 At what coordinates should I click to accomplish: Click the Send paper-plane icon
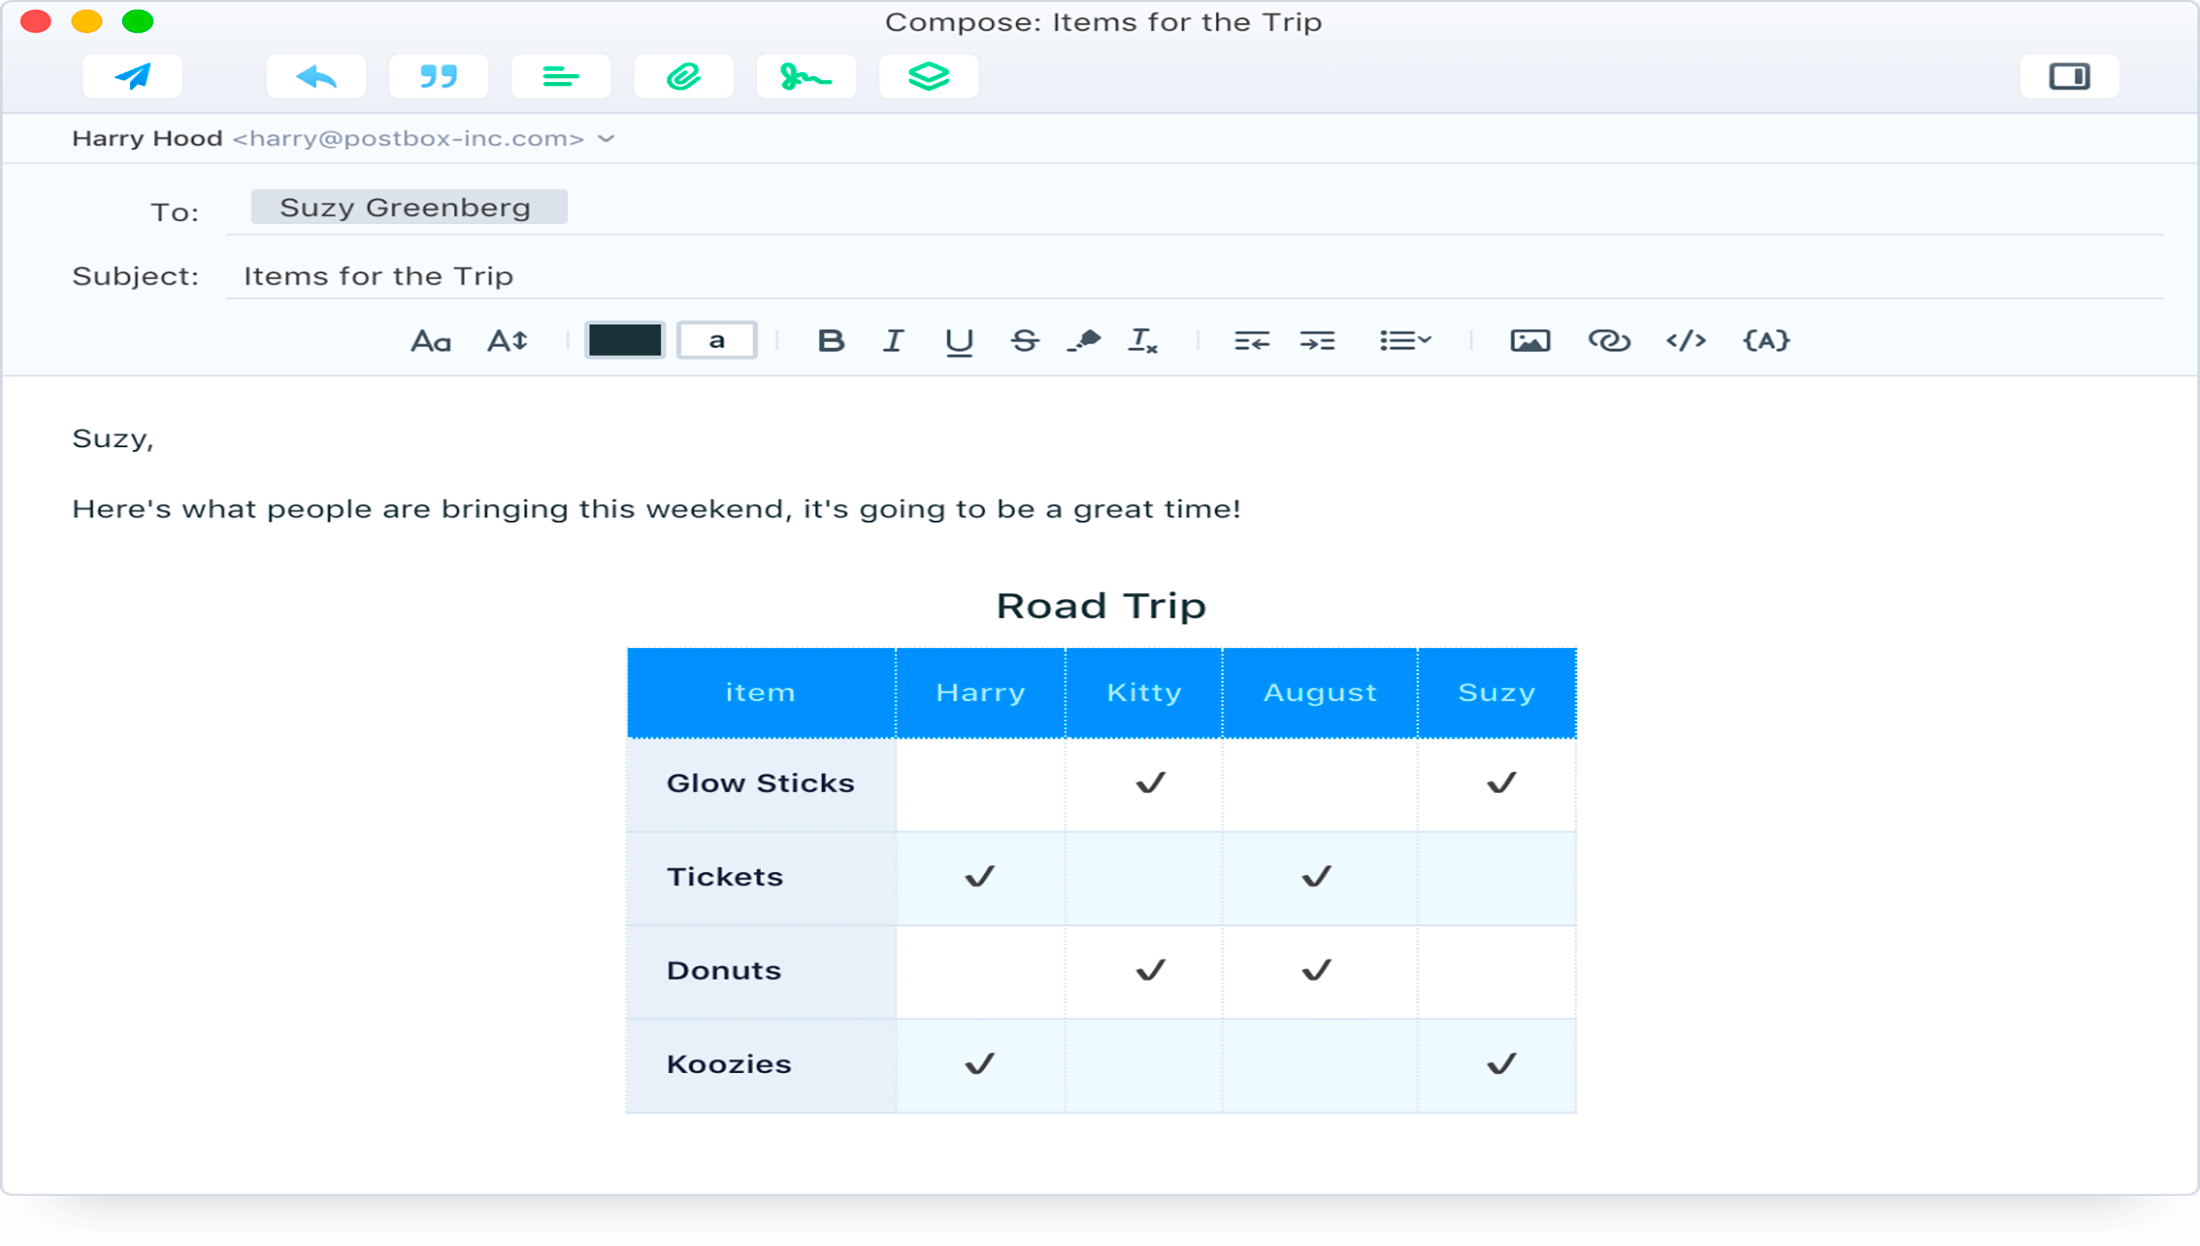[x=133, y=77]
